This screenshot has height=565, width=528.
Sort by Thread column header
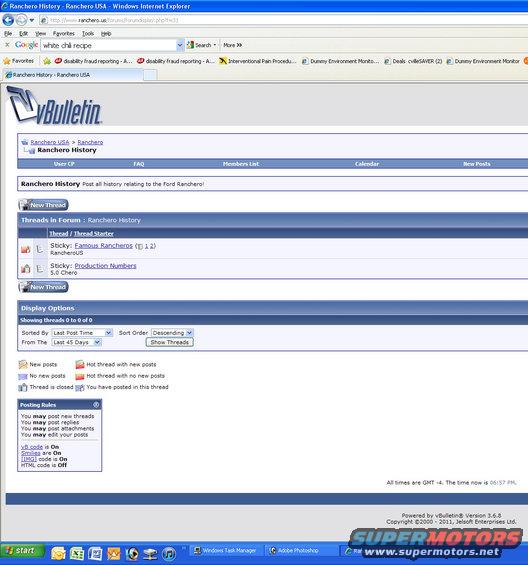[59, 234]
